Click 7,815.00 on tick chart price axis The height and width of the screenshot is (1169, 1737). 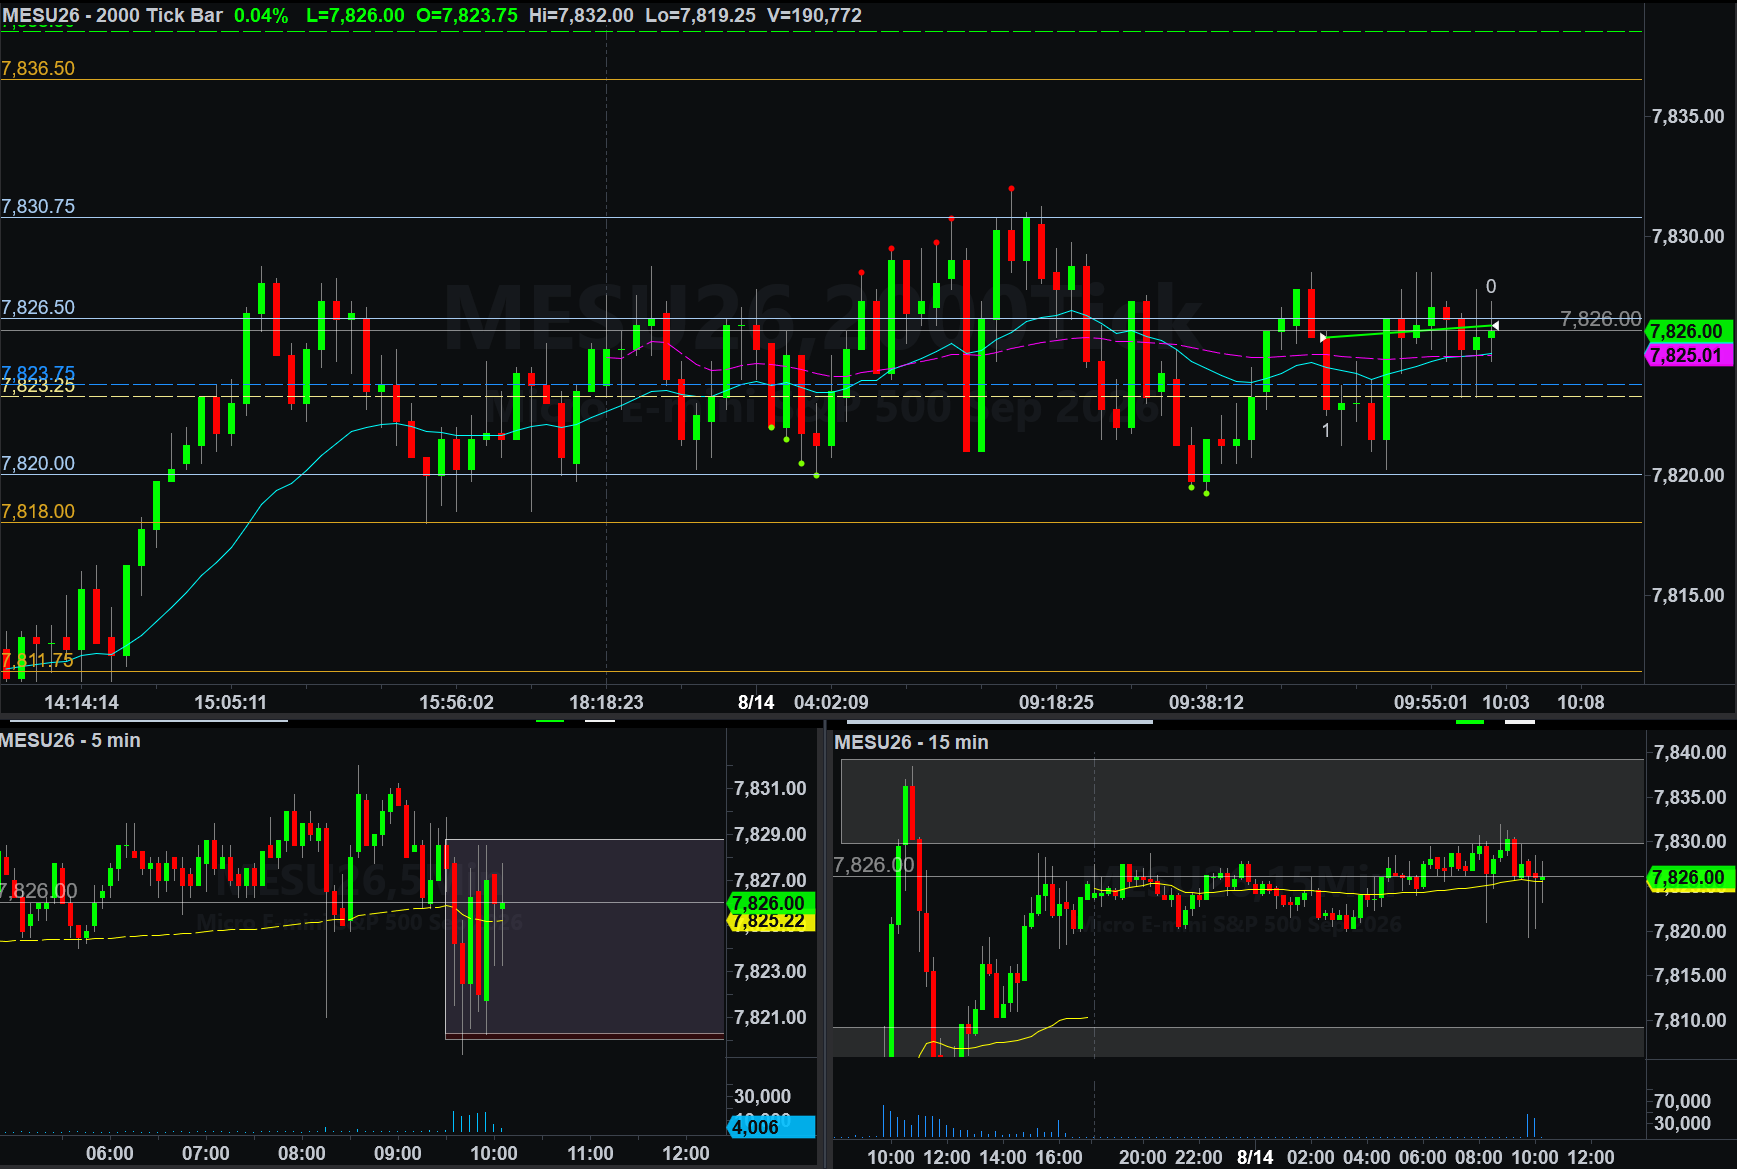[1688, 595]
